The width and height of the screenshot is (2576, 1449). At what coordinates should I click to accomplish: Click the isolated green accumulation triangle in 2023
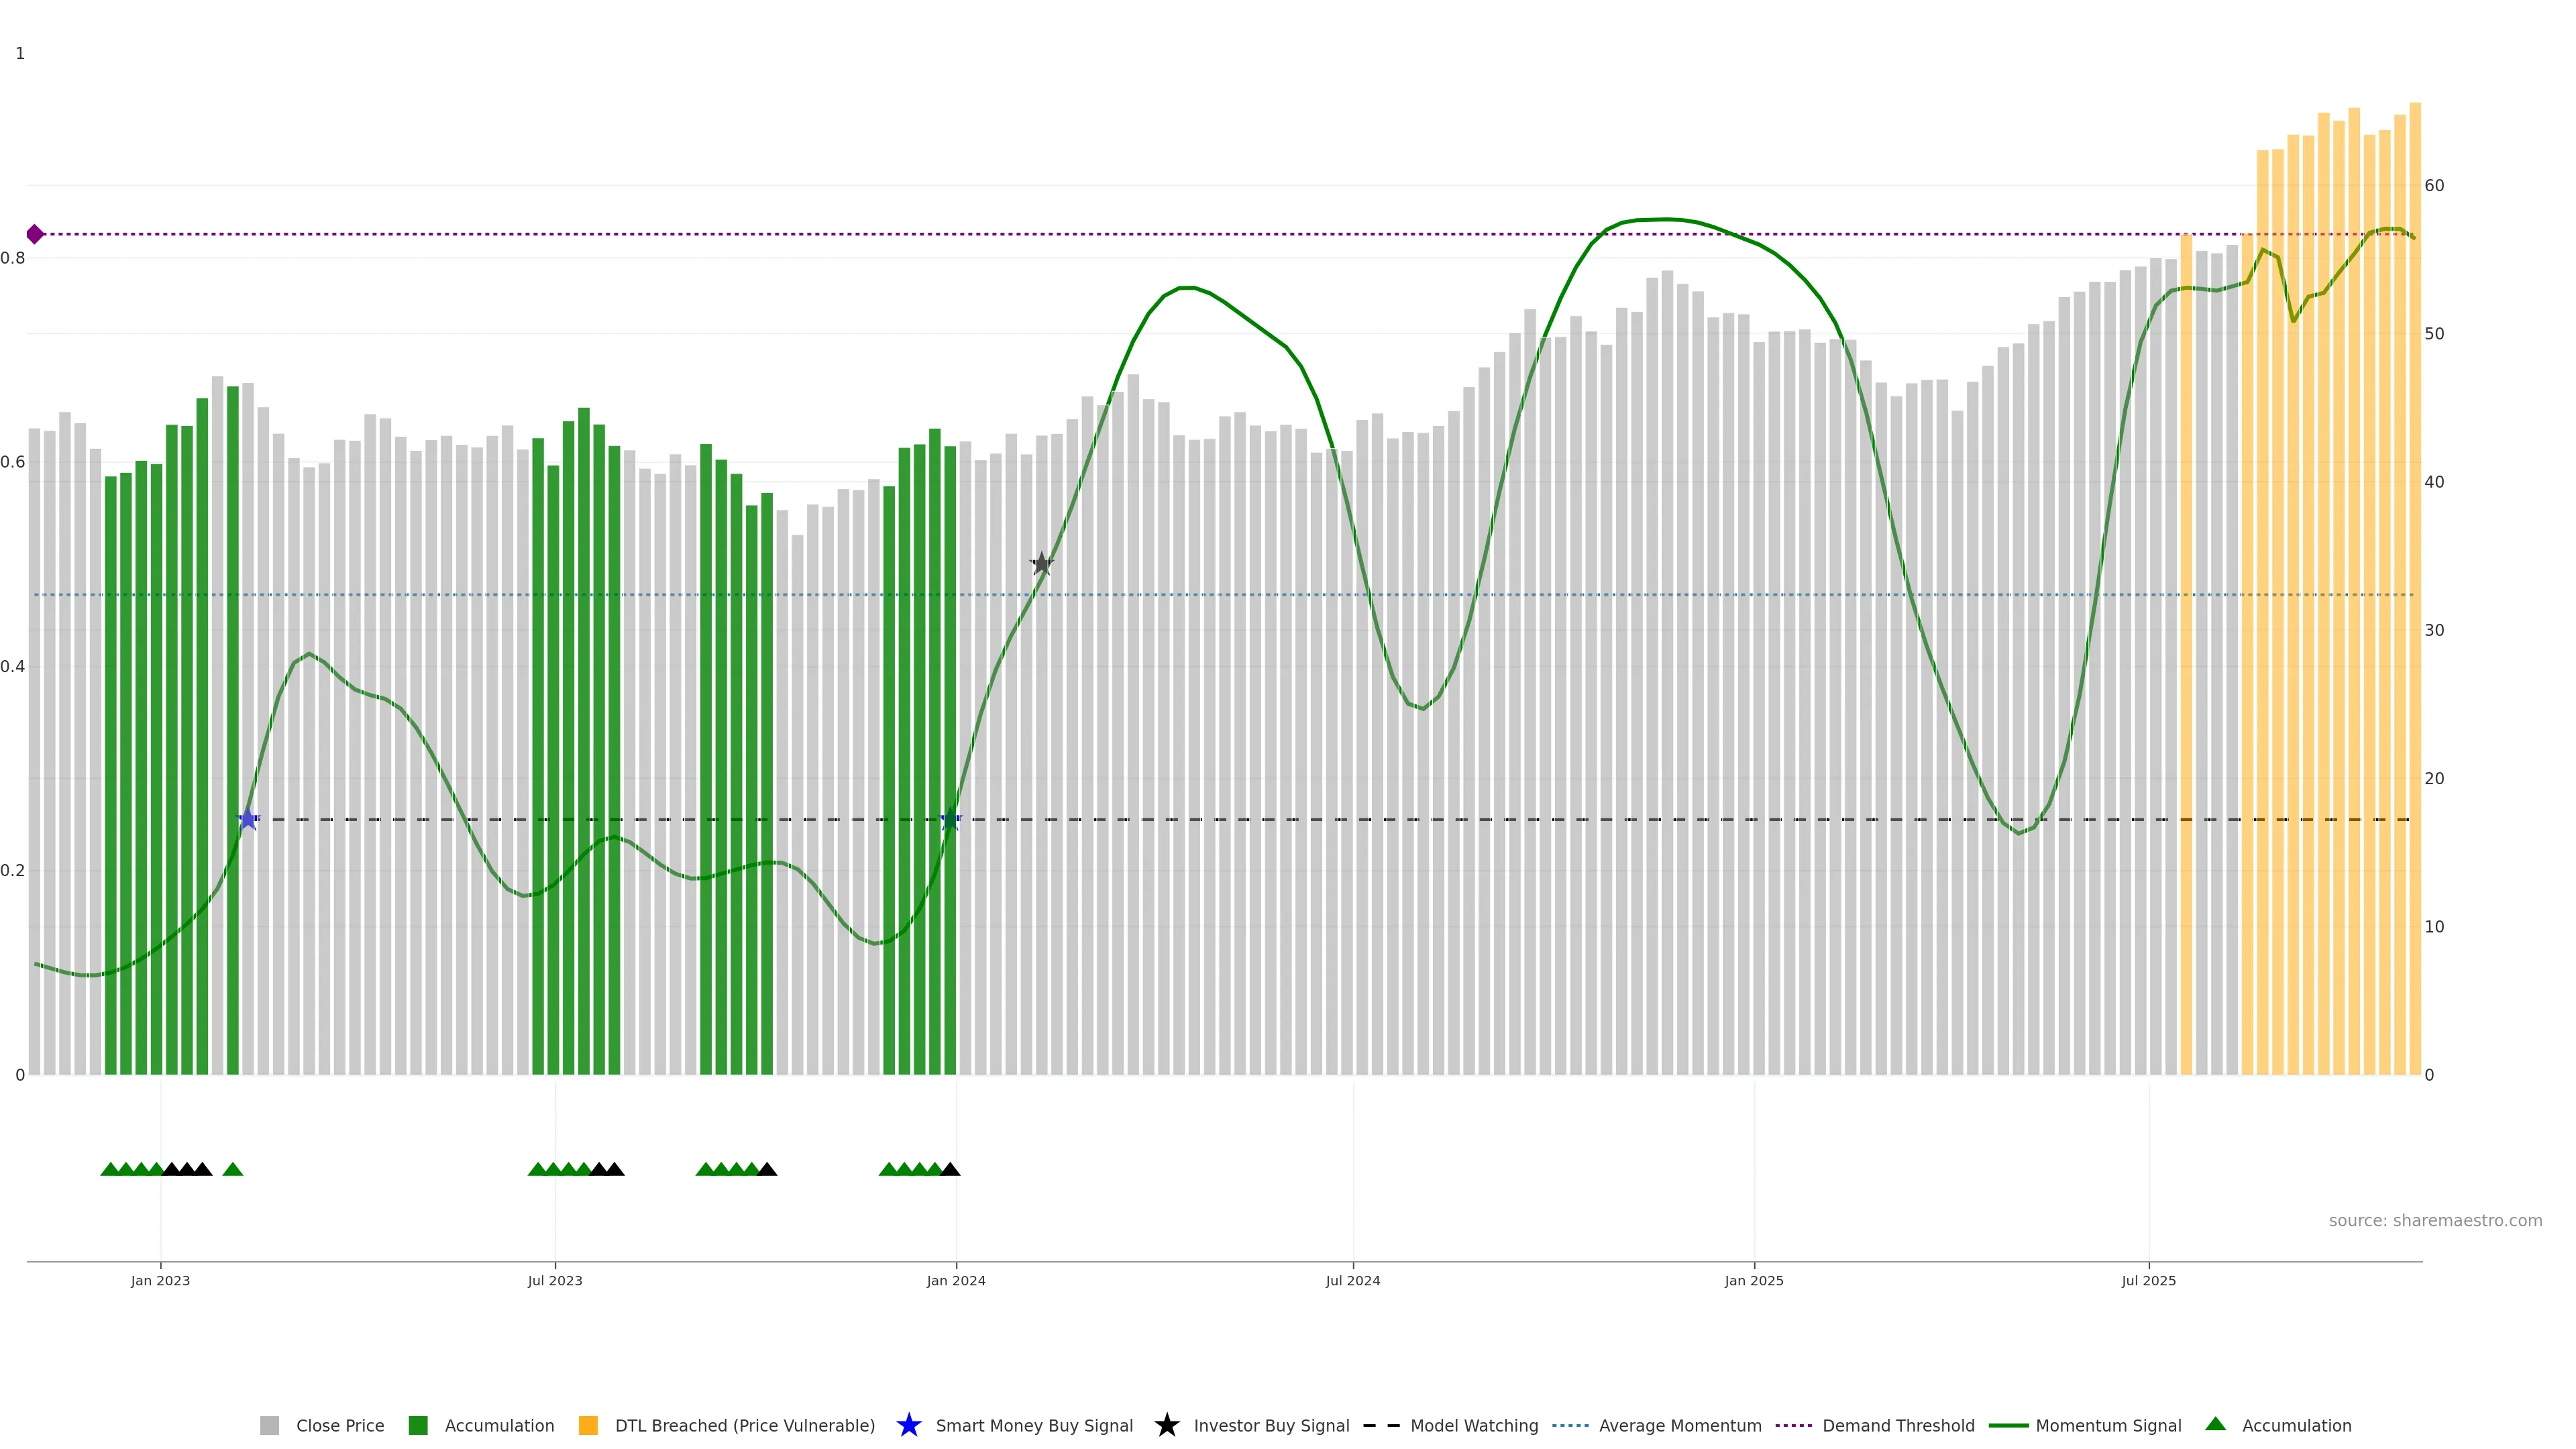(233, 1169)
